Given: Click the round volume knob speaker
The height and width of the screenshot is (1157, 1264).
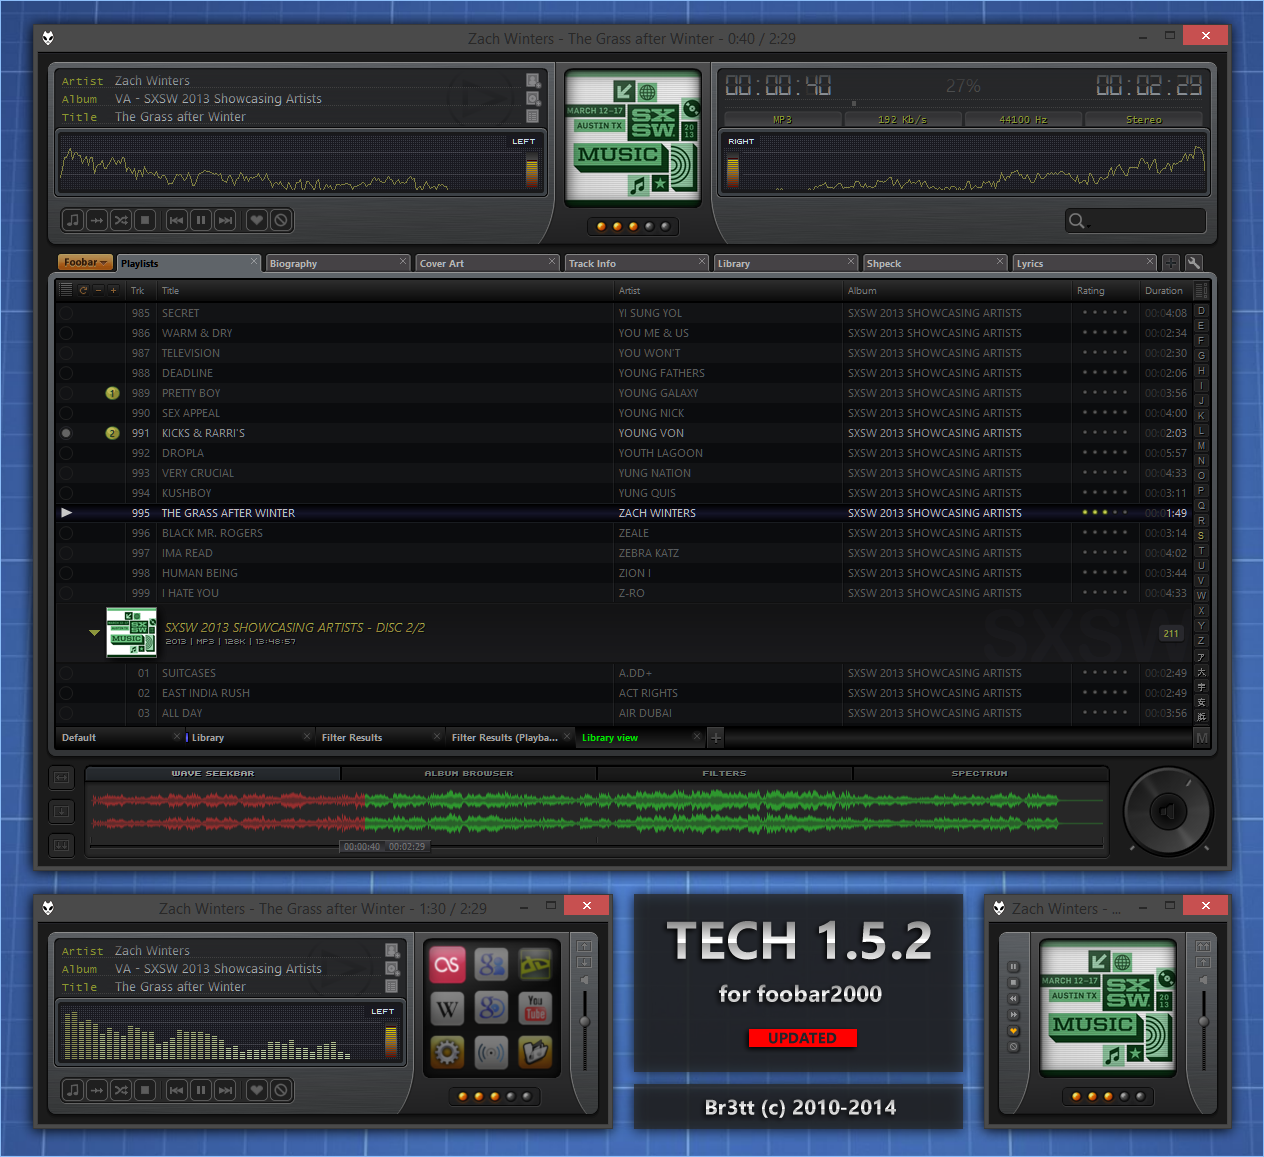Looking at the screenshot, I should (x=1167, y=811).
